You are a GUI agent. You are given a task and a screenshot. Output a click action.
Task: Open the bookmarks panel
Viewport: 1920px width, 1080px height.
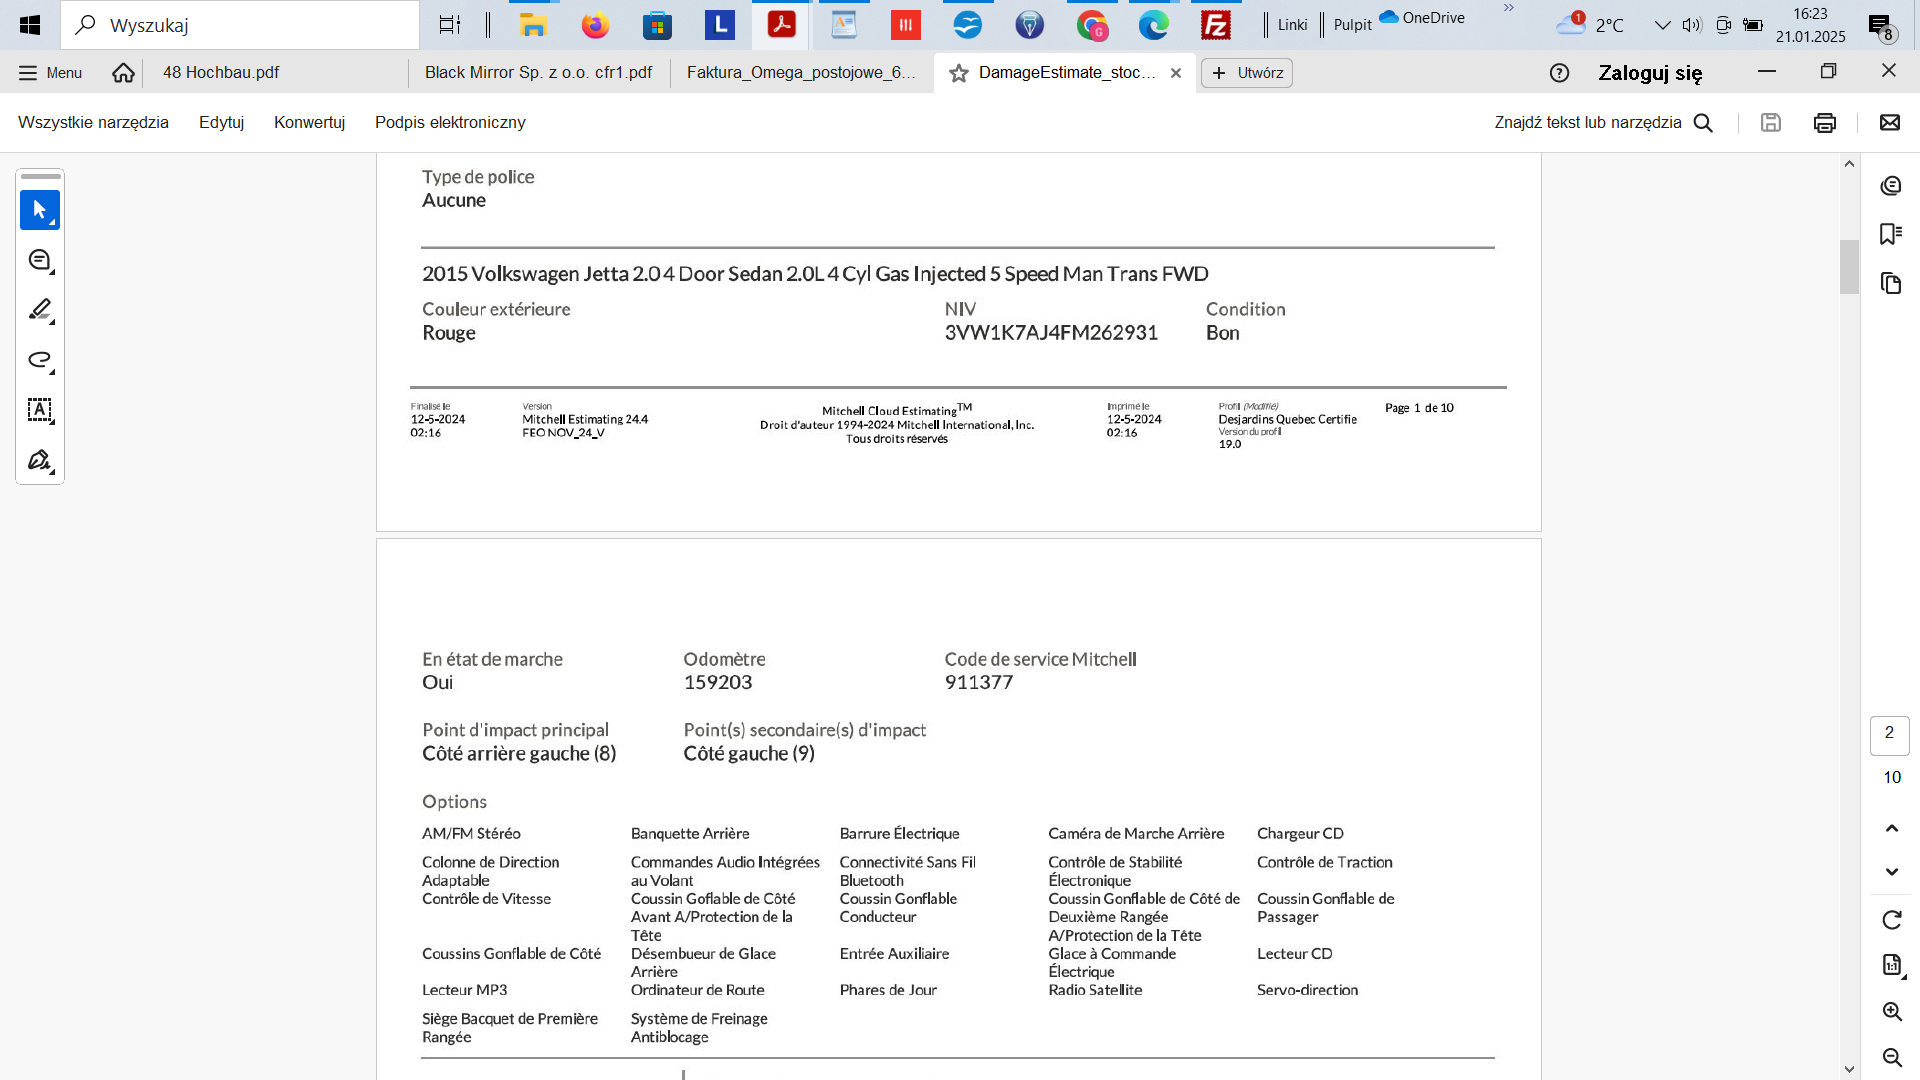click(1890, 234)
